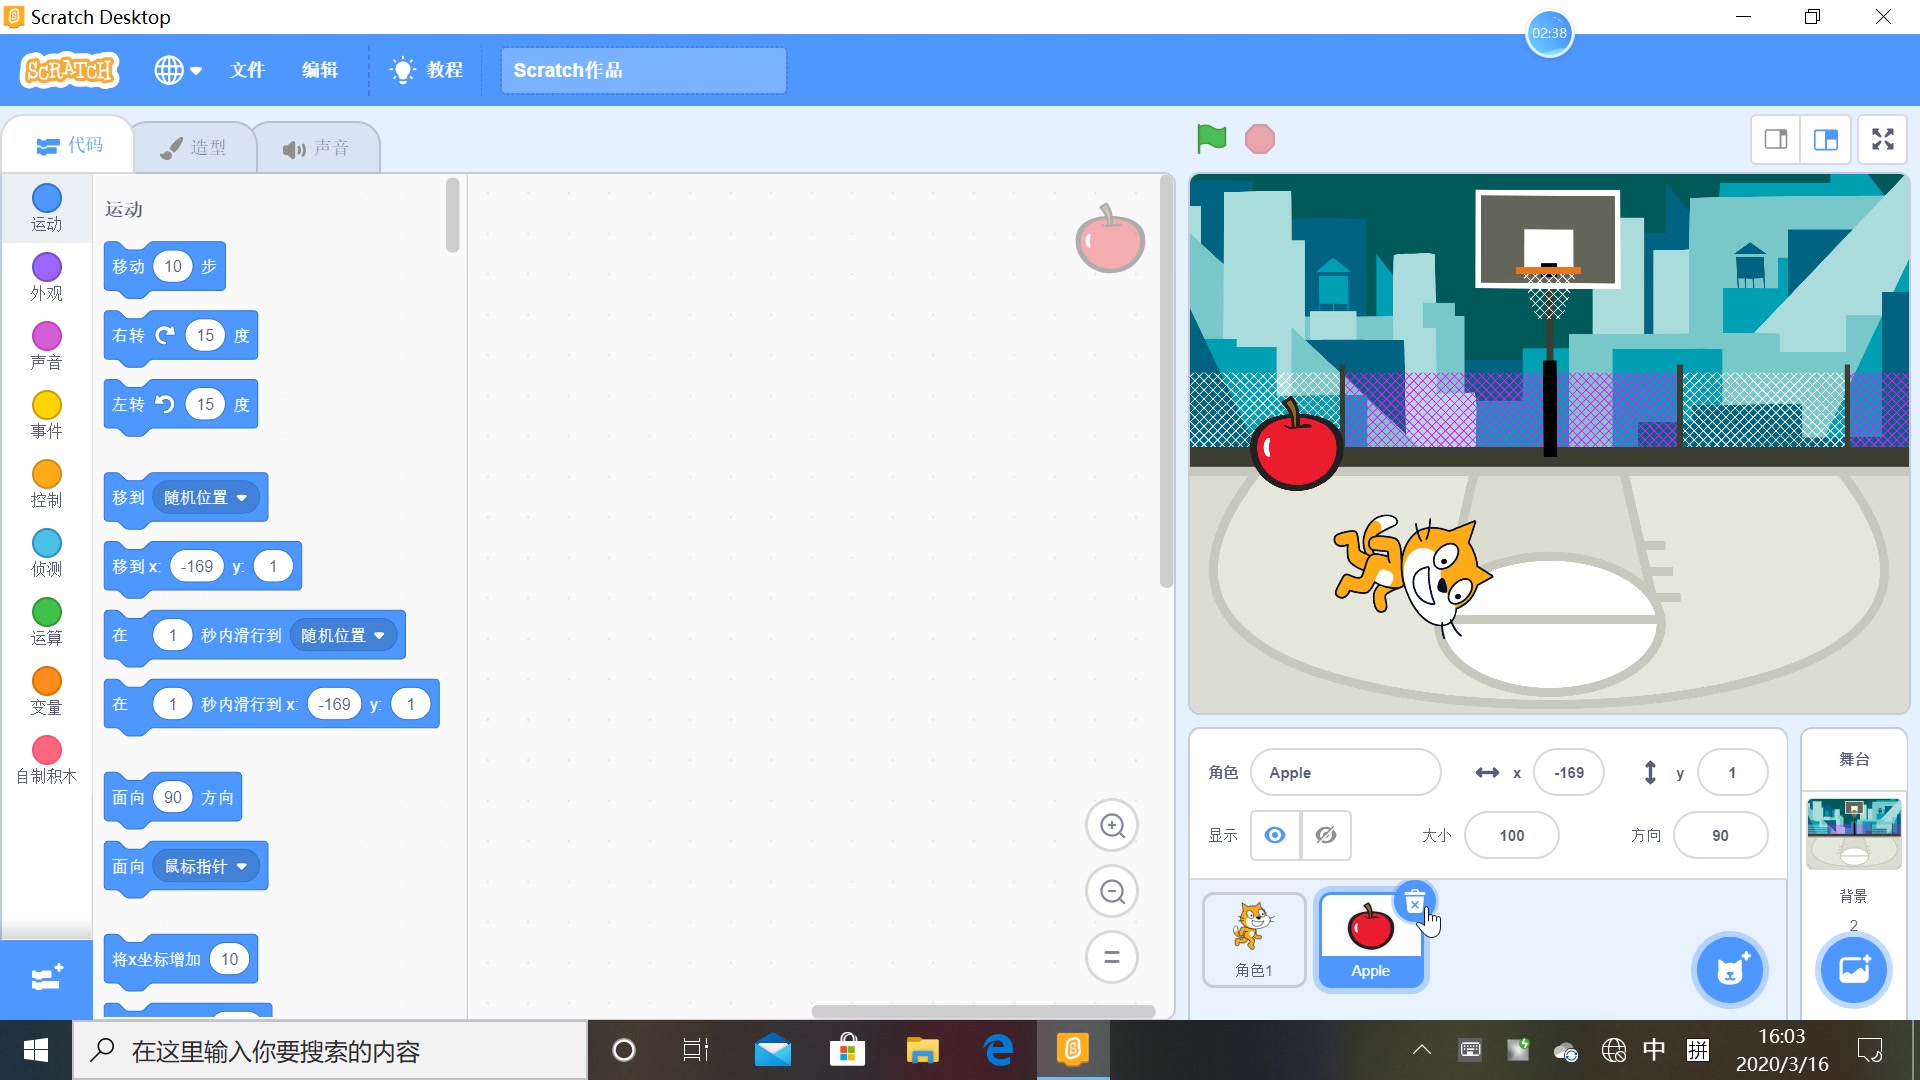
Task: Click the red stop button
Action: tap(1260, 139)
